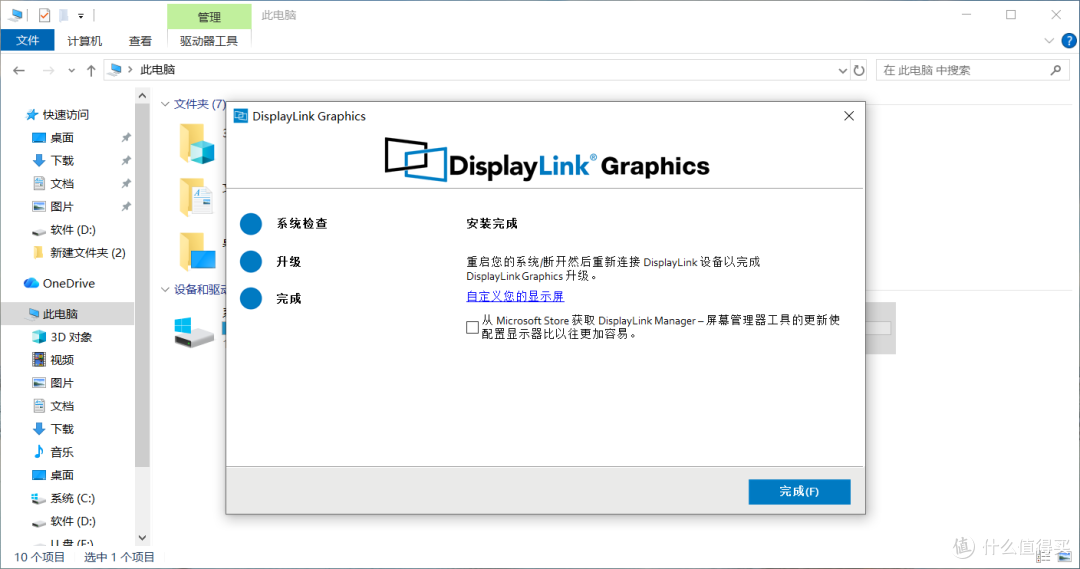Image resolution: width=1080 pixels, height=569 pixels.
Task: Open pinned 图片 under quick access
Action: tap(62, 207)
